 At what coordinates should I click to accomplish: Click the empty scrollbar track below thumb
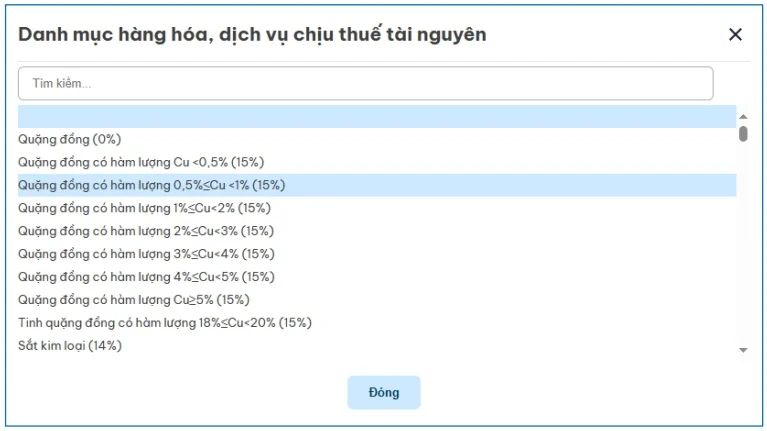point(743,250)
